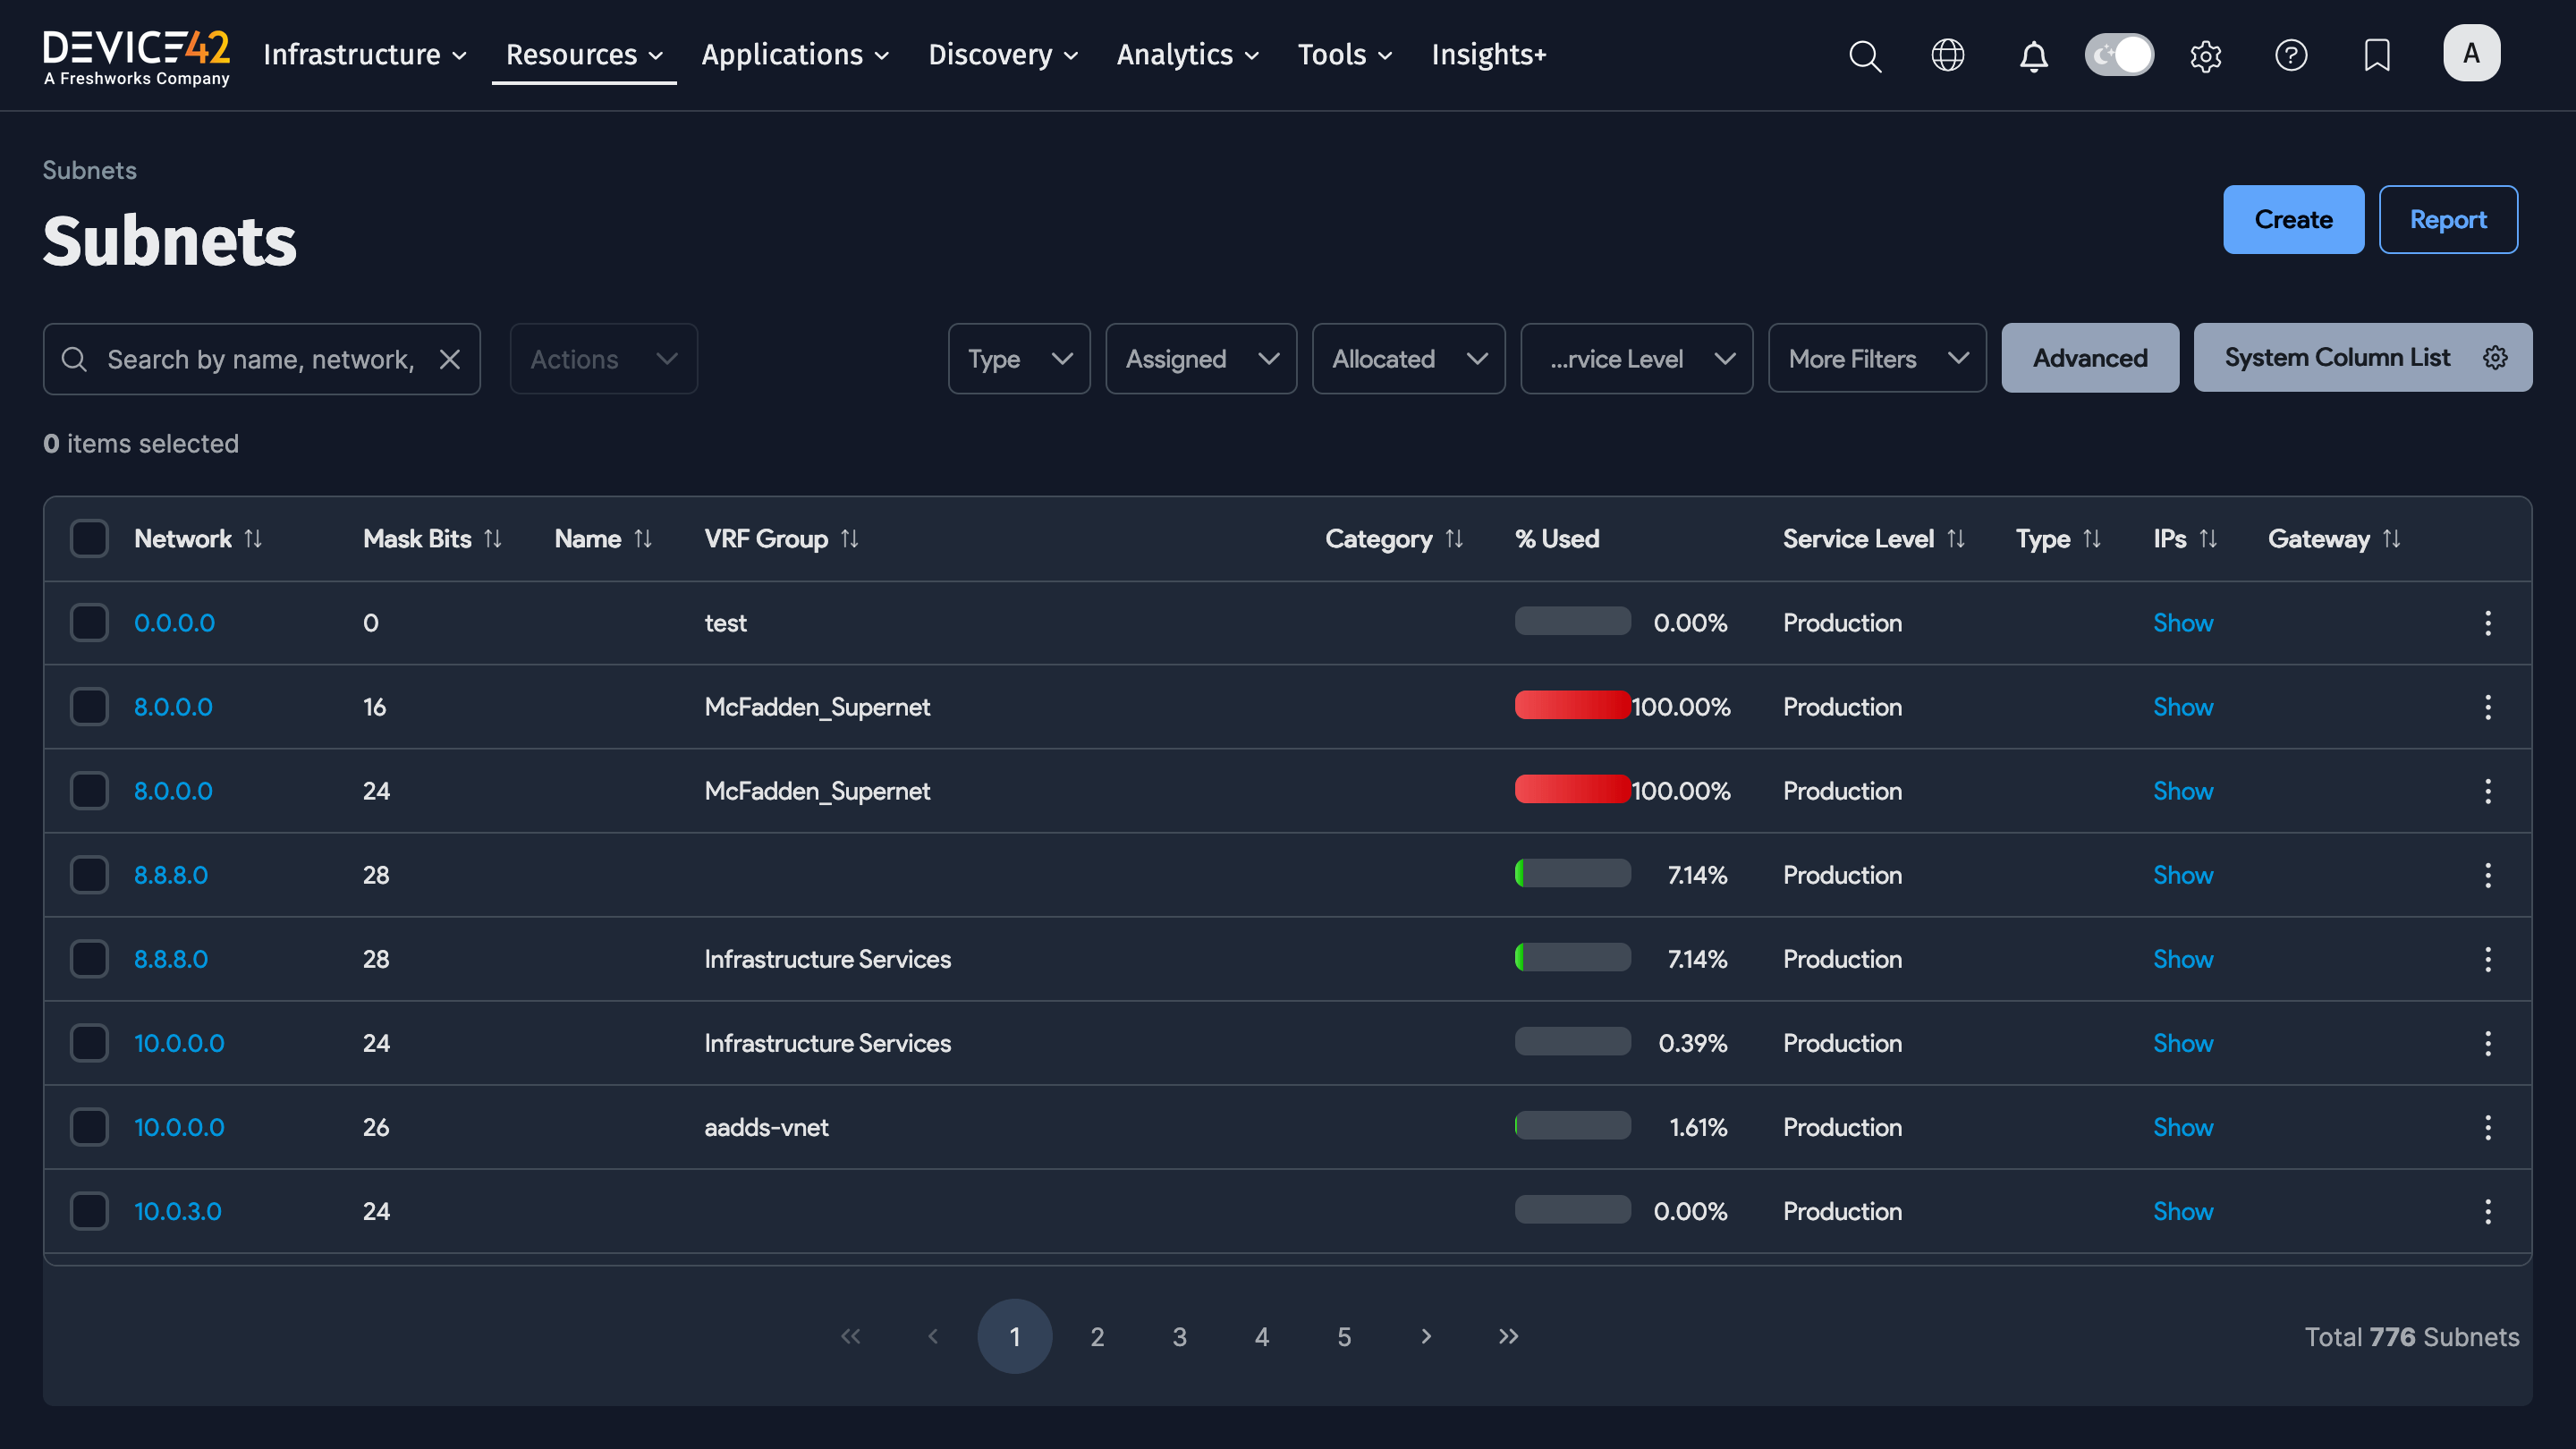Click the help question mark icon
This screenshot has height=1449, width=2576.
click(x=2291, y=55)
